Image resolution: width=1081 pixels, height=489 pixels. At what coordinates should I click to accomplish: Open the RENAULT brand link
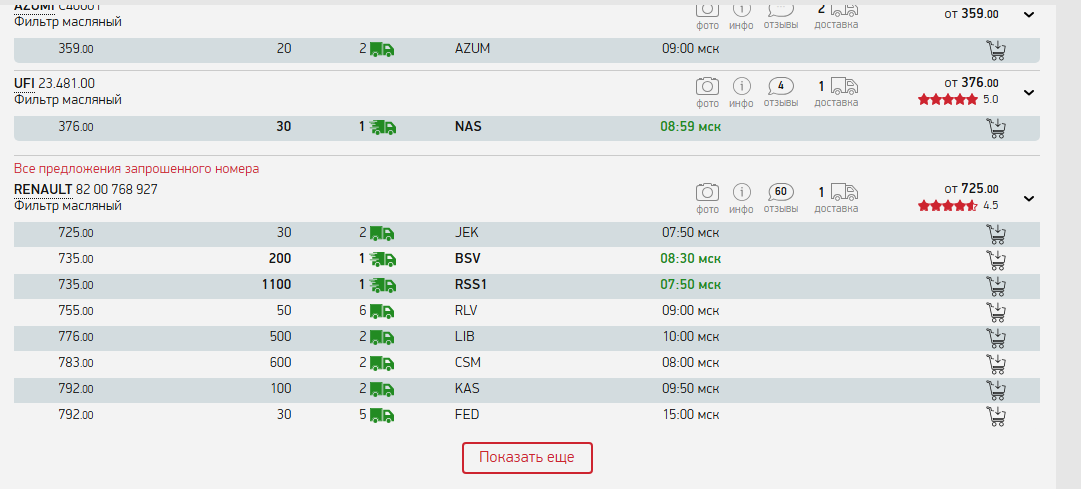[43, 190]
